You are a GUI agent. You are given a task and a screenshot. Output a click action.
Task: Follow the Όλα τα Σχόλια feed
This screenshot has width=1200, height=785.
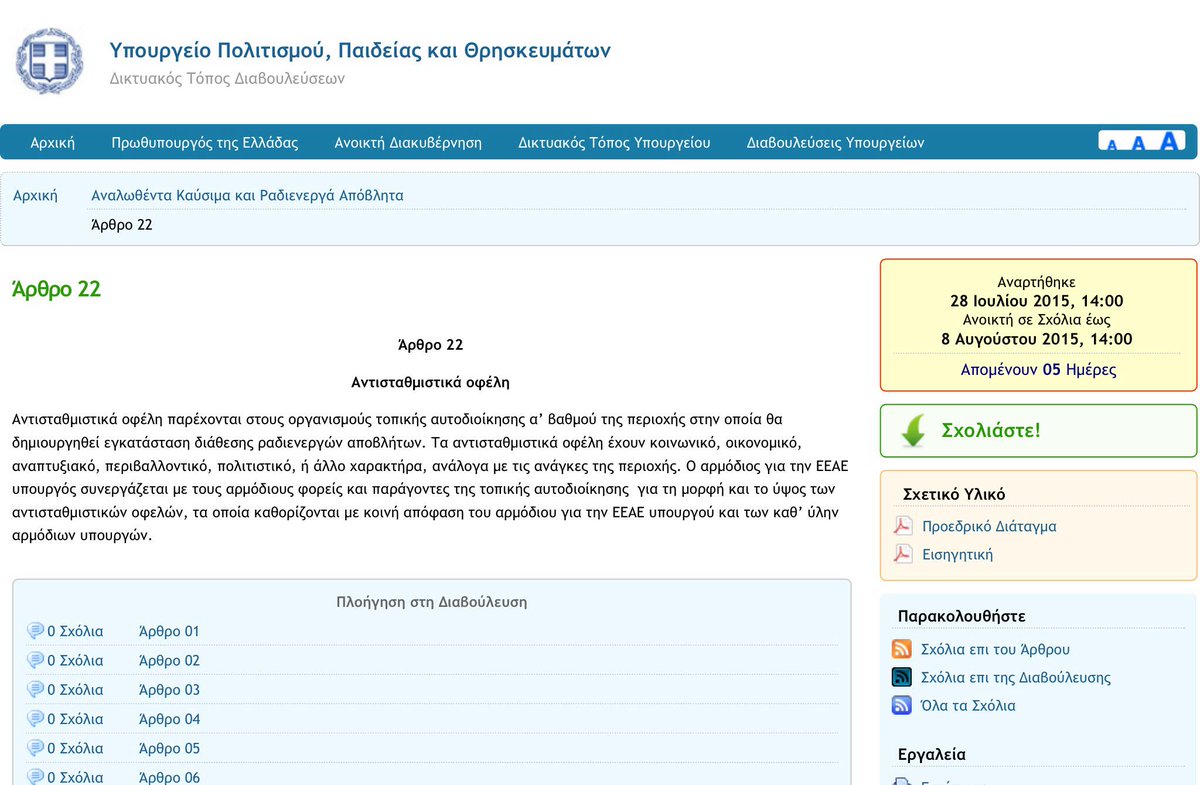[968, 705]
